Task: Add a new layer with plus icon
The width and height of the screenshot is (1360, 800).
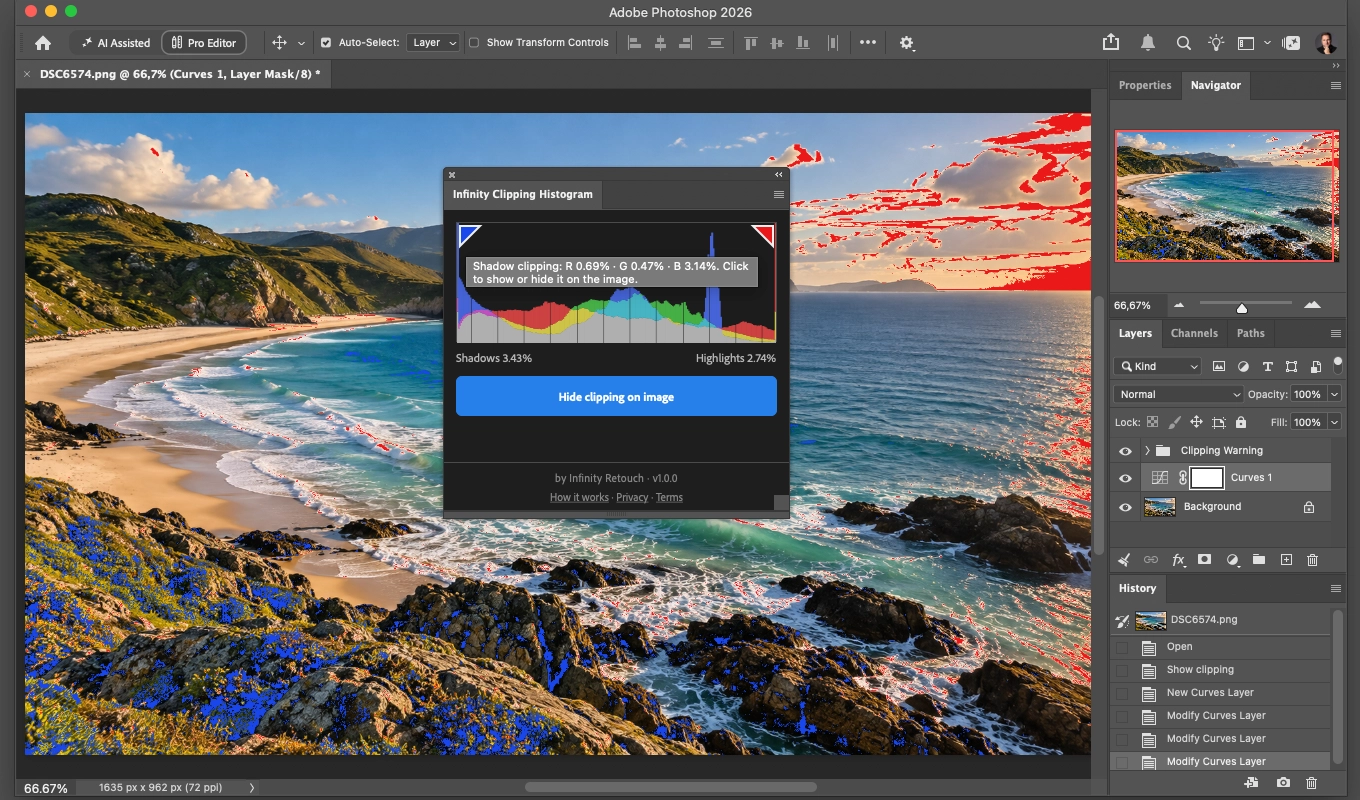Action: tap(1286, 560)
